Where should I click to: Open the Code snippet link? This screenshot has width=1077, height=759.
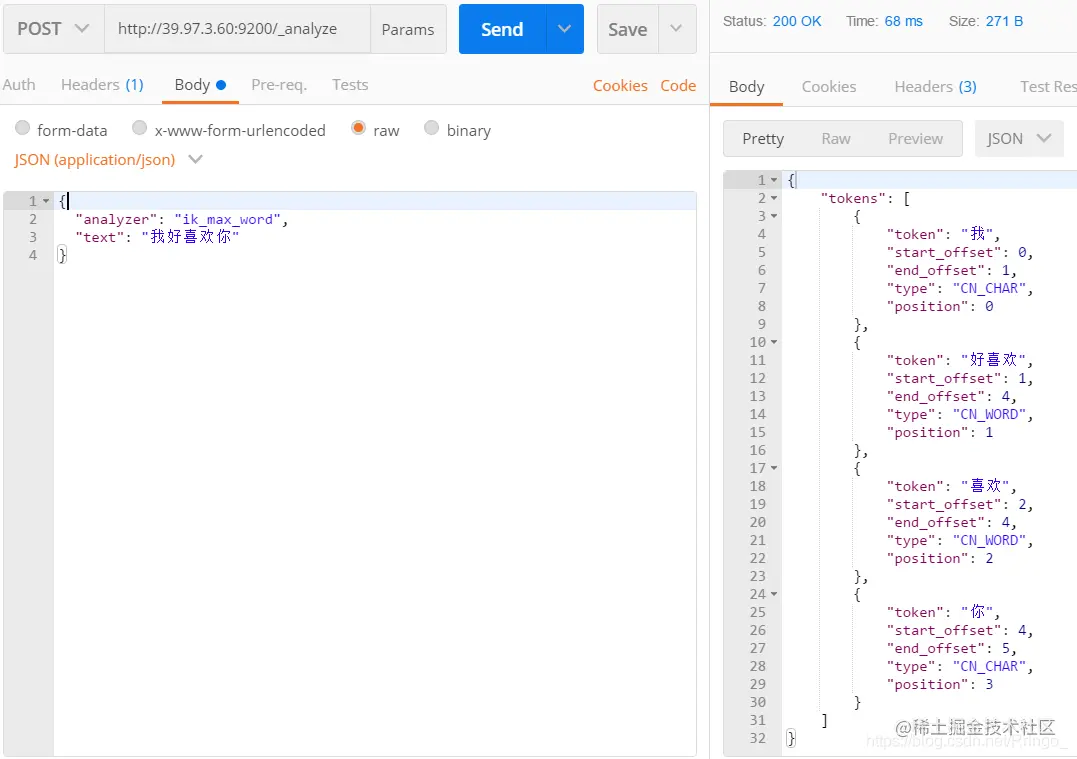coord(678,85)
